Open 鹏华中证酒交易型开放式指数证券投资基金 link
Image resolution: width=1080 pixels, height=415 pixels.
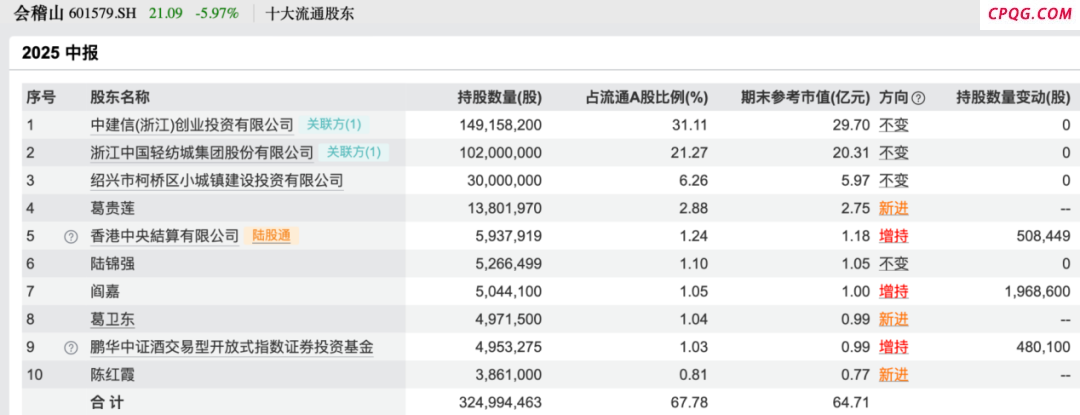tap(232, 348)
